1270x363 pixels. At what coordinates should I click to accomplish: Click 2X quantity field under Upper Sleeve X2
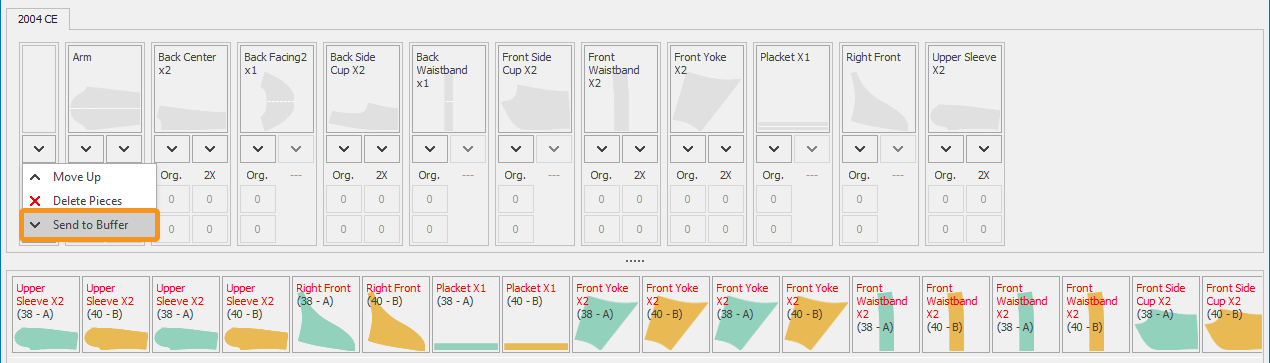click(x=984, y=200)
